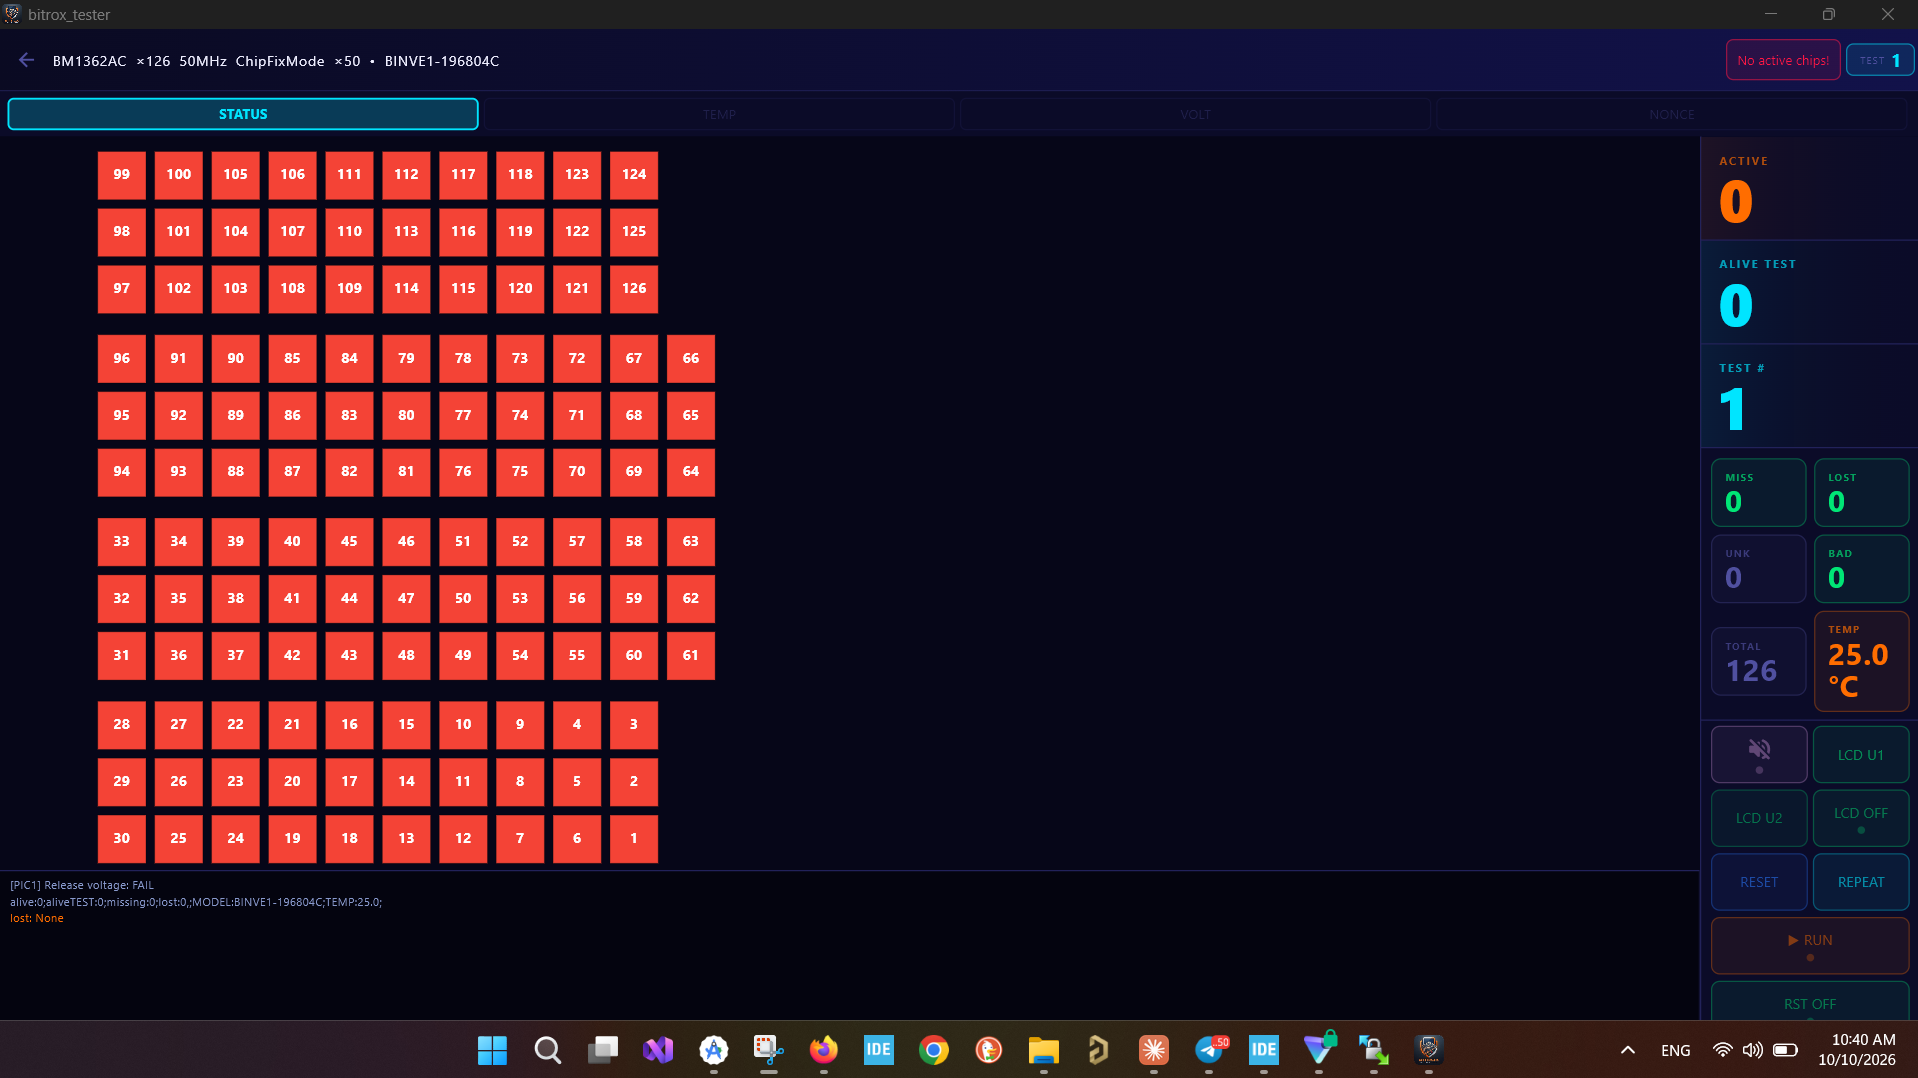
Task: Select chip cell 99
Action: (122, 175)
